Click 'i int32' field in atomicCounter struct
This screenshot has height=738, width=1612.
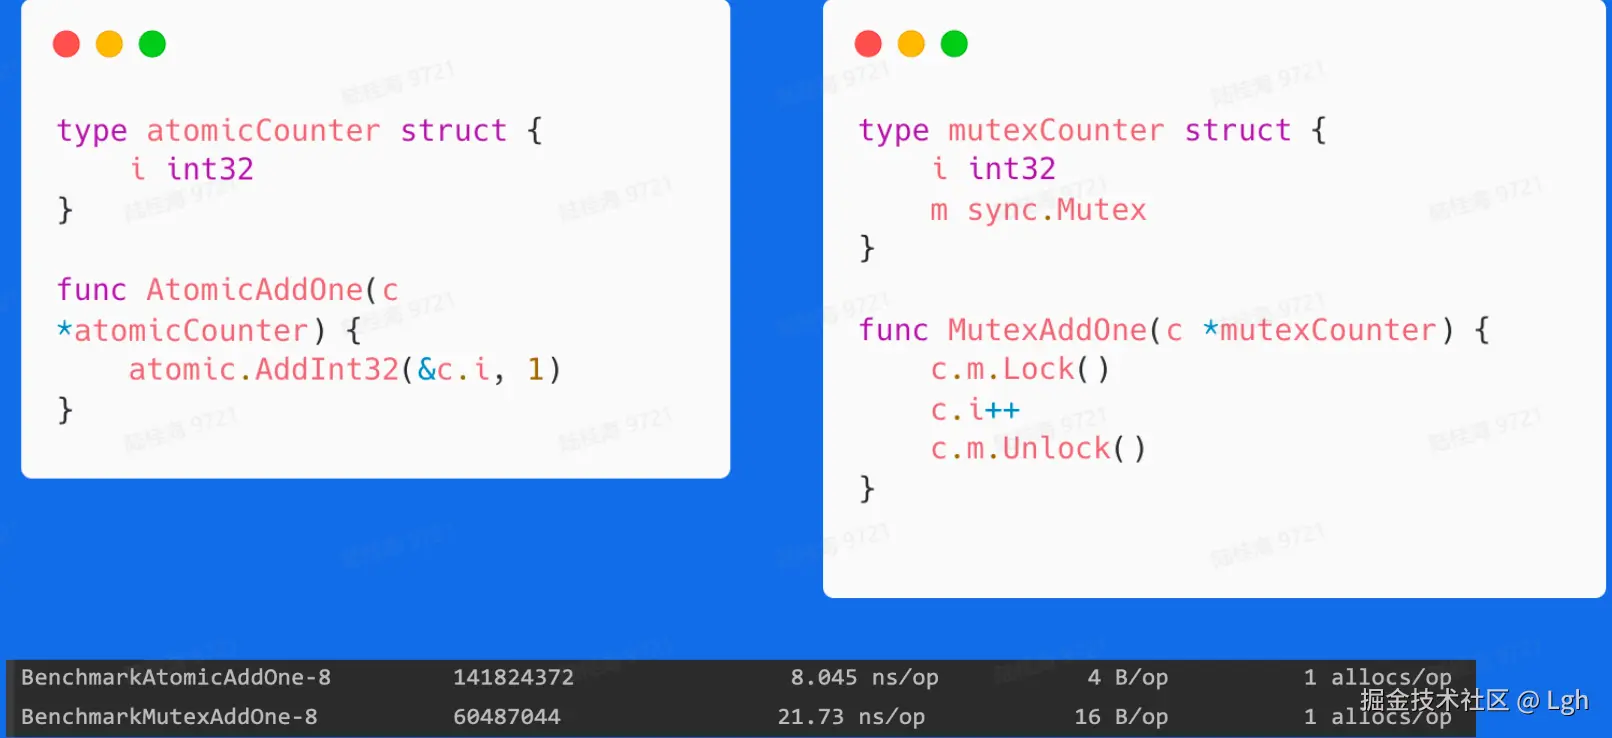point(192,169)
